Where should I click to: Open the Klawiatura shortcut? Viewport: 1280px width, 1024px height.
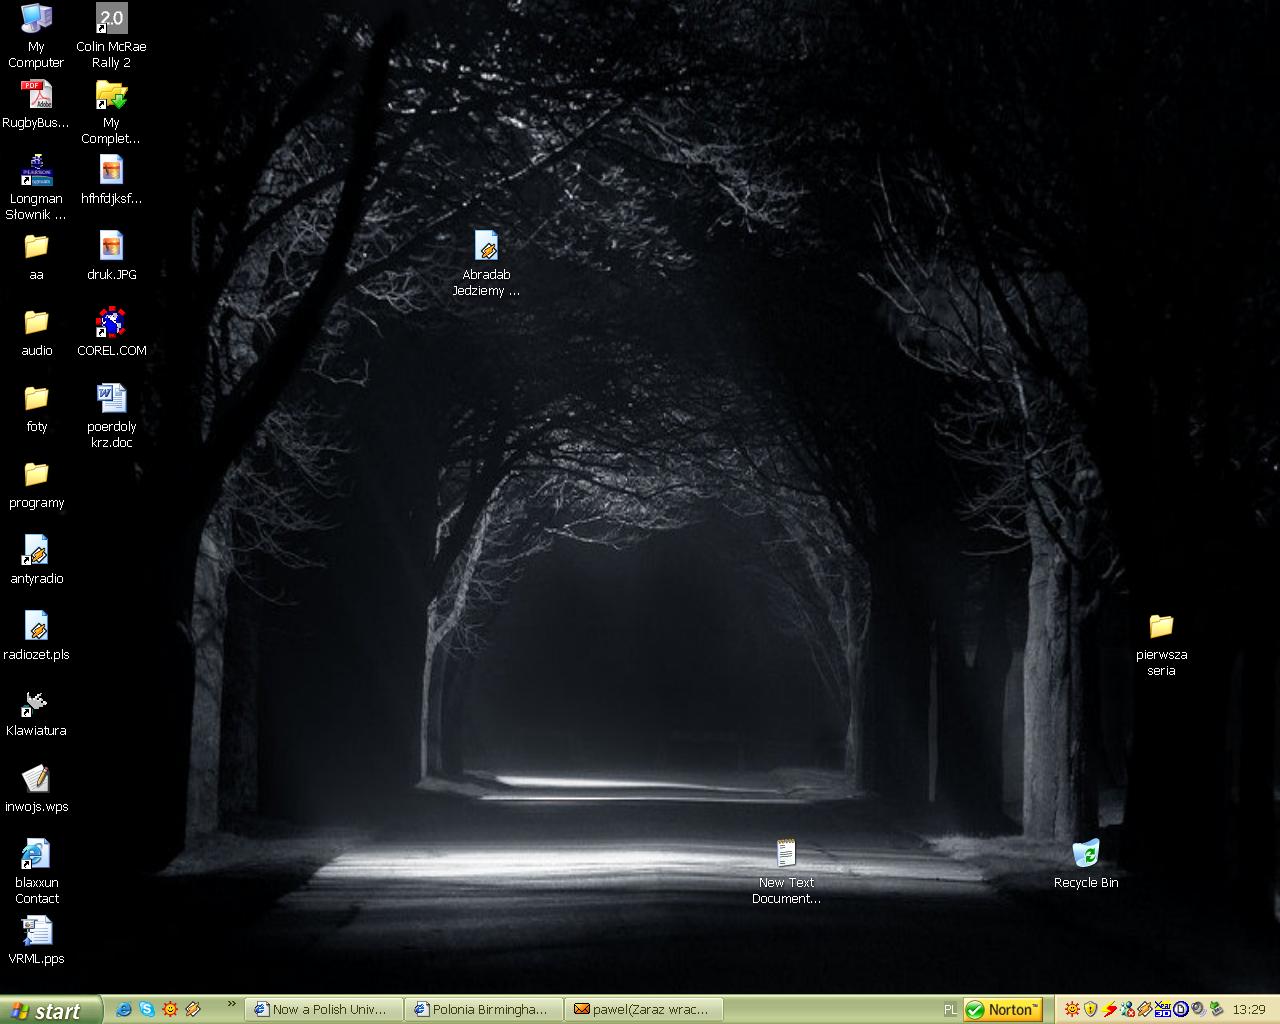click(x=36, y=704)
